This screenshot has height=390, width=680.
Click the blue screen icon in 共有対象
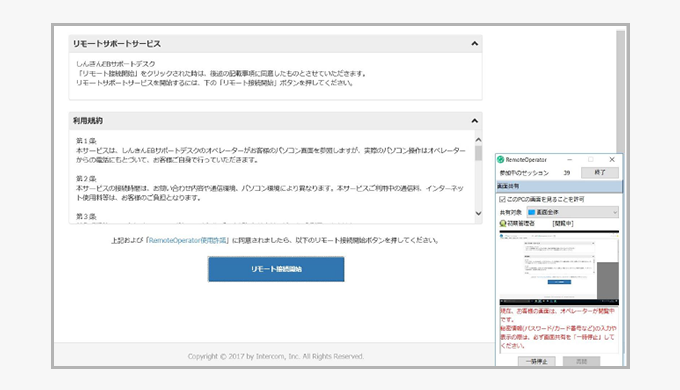(531, 212)
